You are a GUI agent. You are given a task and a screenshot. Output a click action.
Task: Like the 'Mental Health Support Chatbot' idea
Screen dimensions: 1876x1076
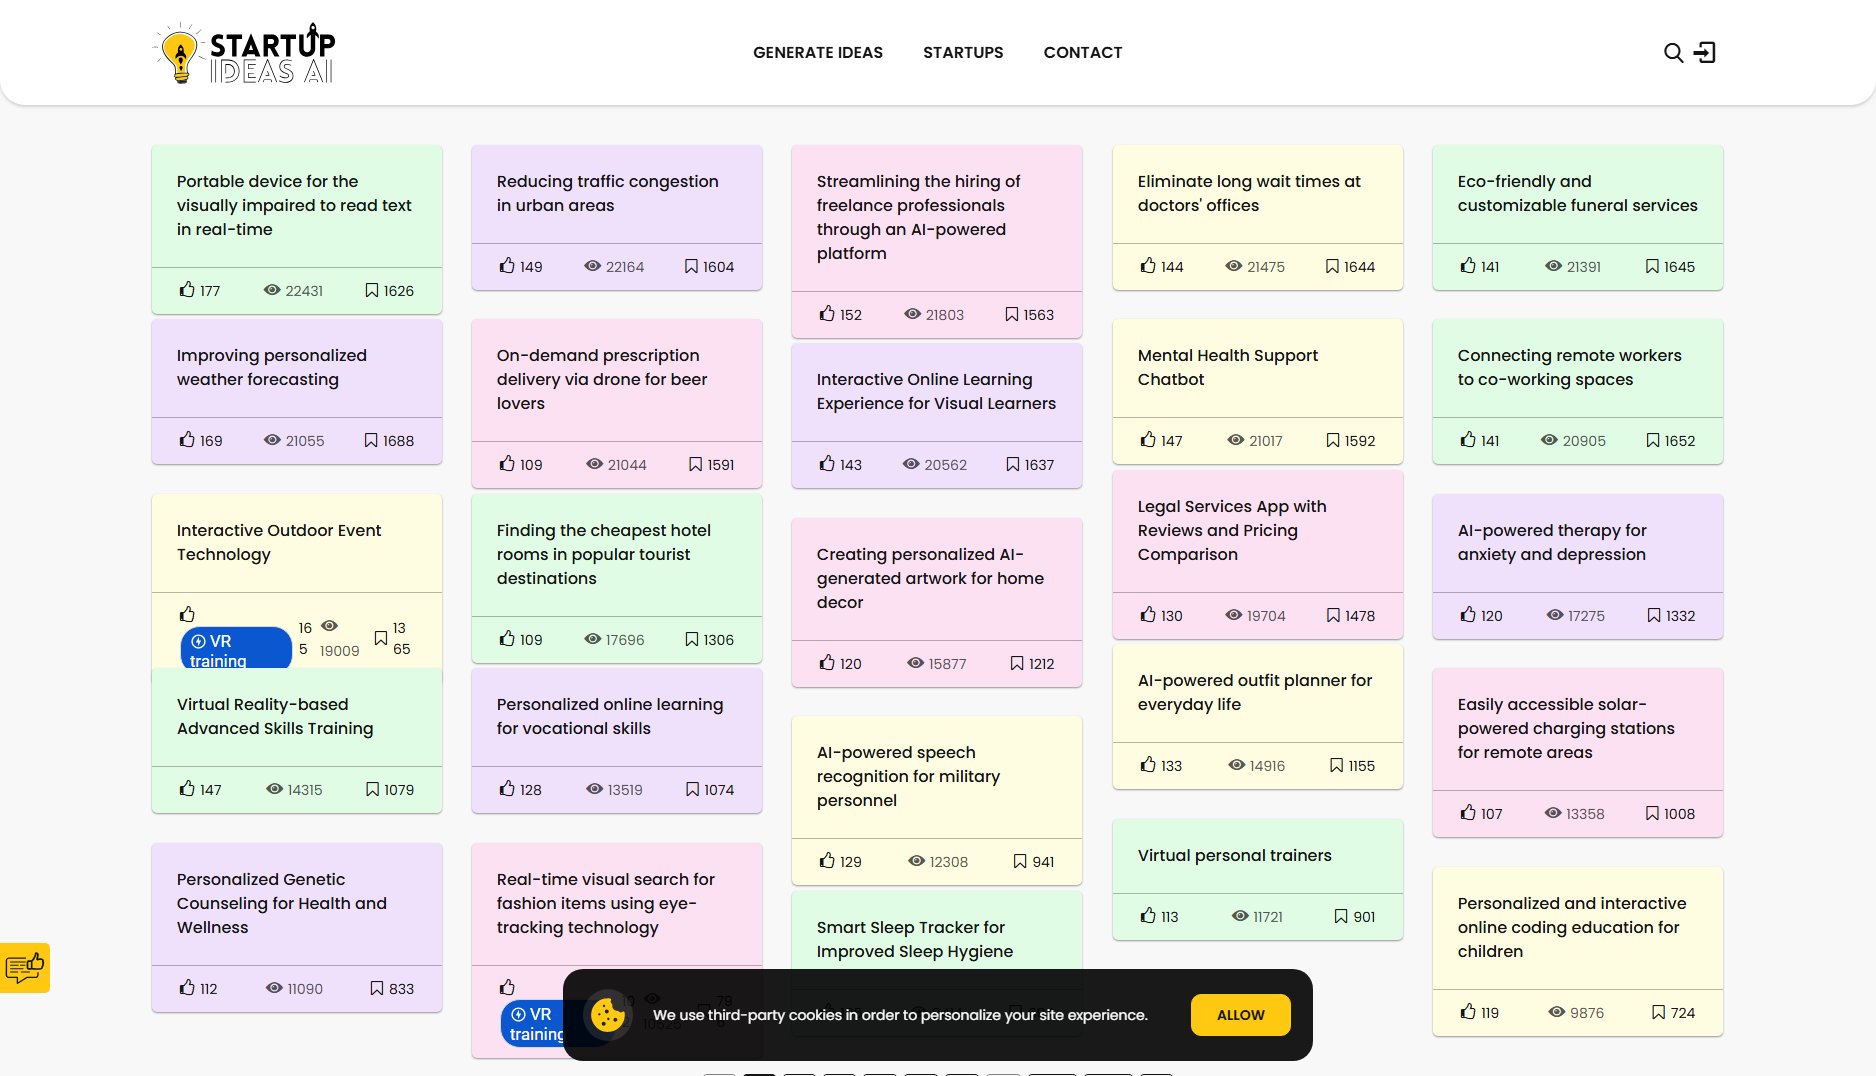[x=1148, y=440]
